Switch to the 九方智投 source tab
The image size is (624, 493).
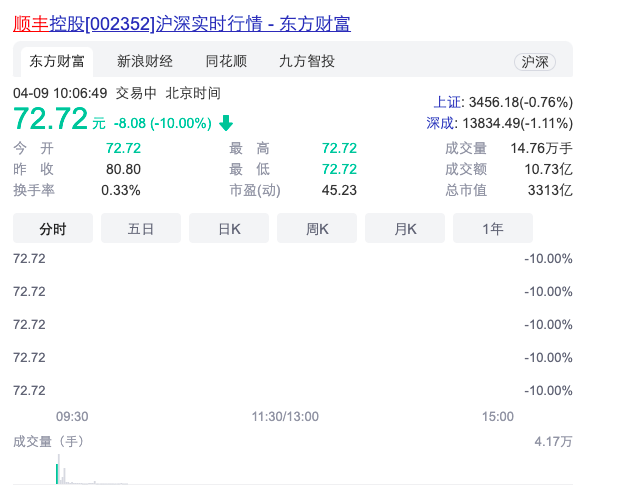307,61
